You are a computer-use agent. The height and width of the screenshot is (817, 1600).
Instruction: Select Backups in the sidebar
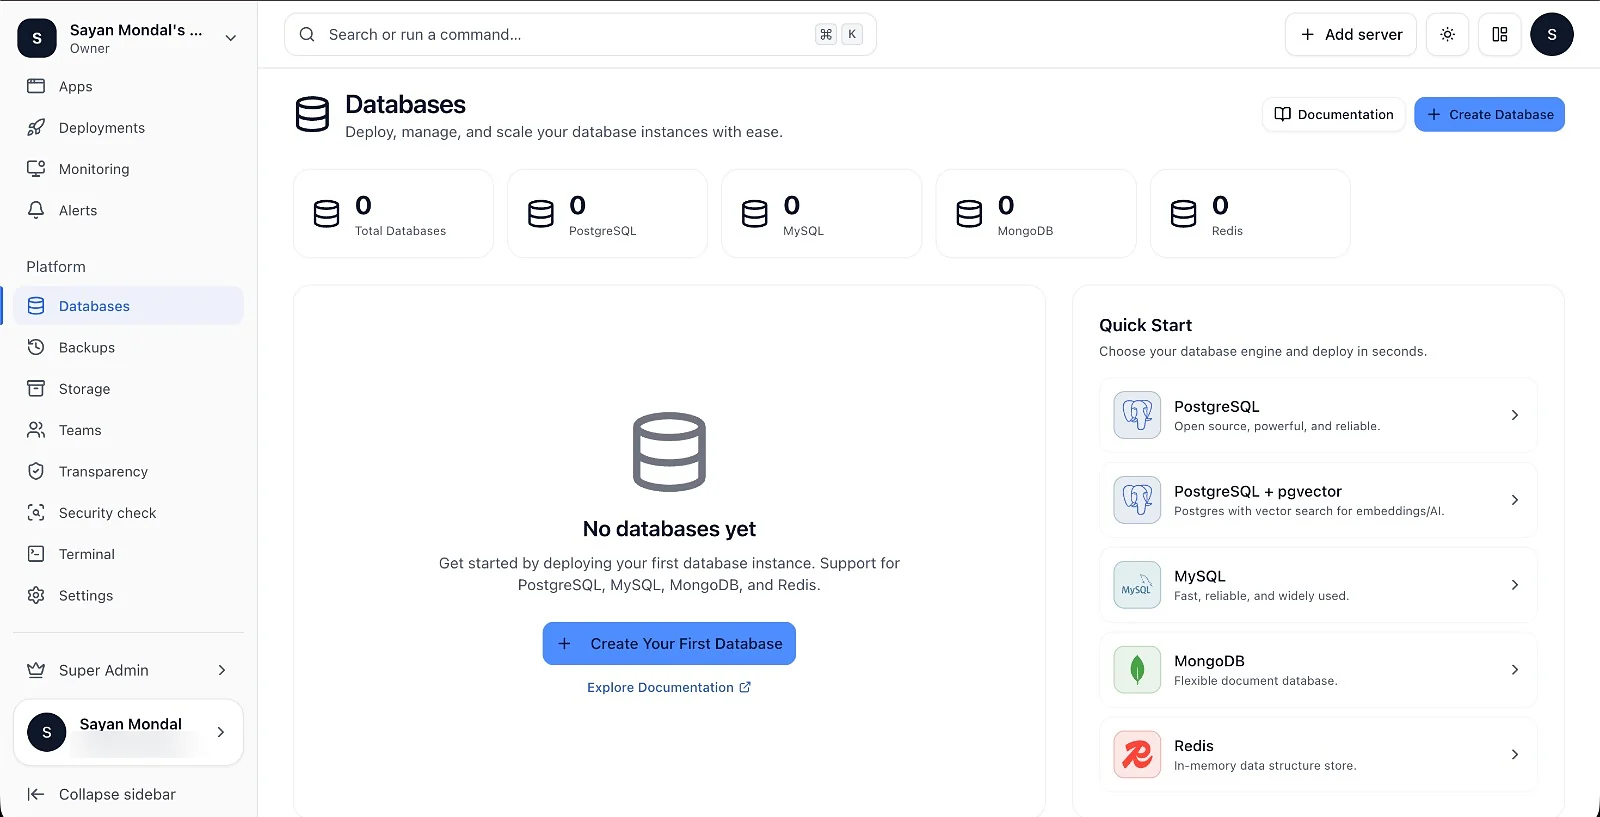point(128,347)
